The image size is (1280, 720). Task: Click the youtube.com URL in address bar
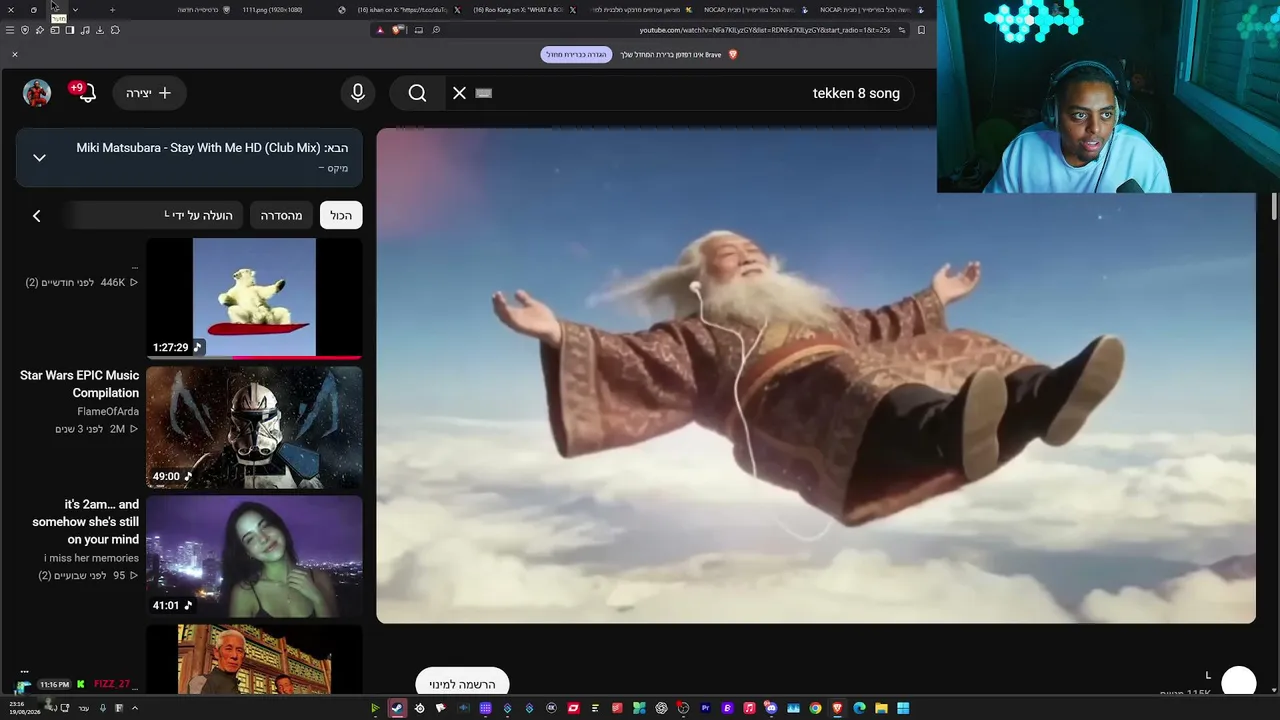(765, 30)
